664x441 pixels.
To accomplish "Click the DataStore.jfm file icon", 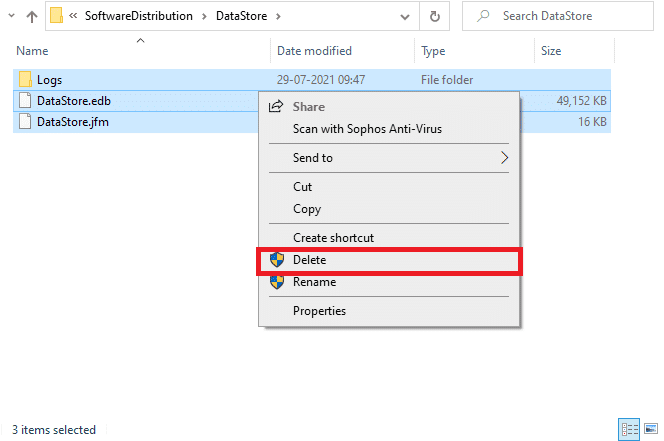I will 25,122.
